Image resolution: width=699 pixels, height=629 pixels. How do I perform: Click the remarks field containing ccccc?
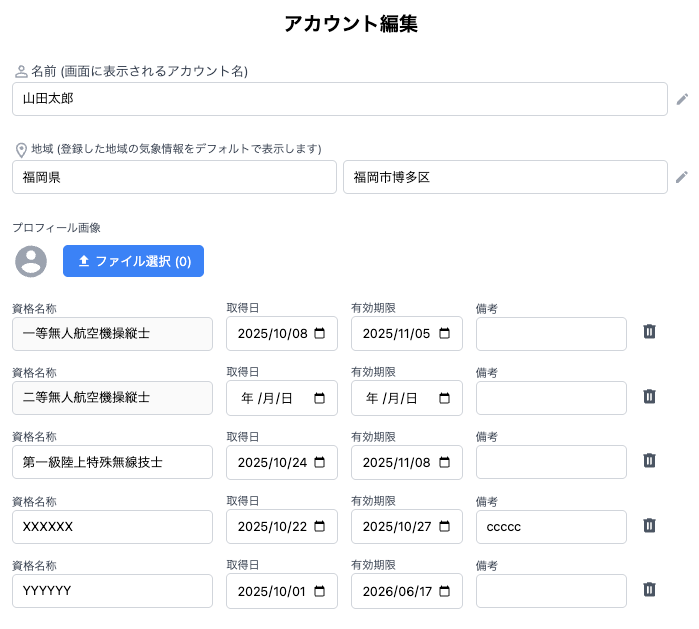tap(551, 527)
